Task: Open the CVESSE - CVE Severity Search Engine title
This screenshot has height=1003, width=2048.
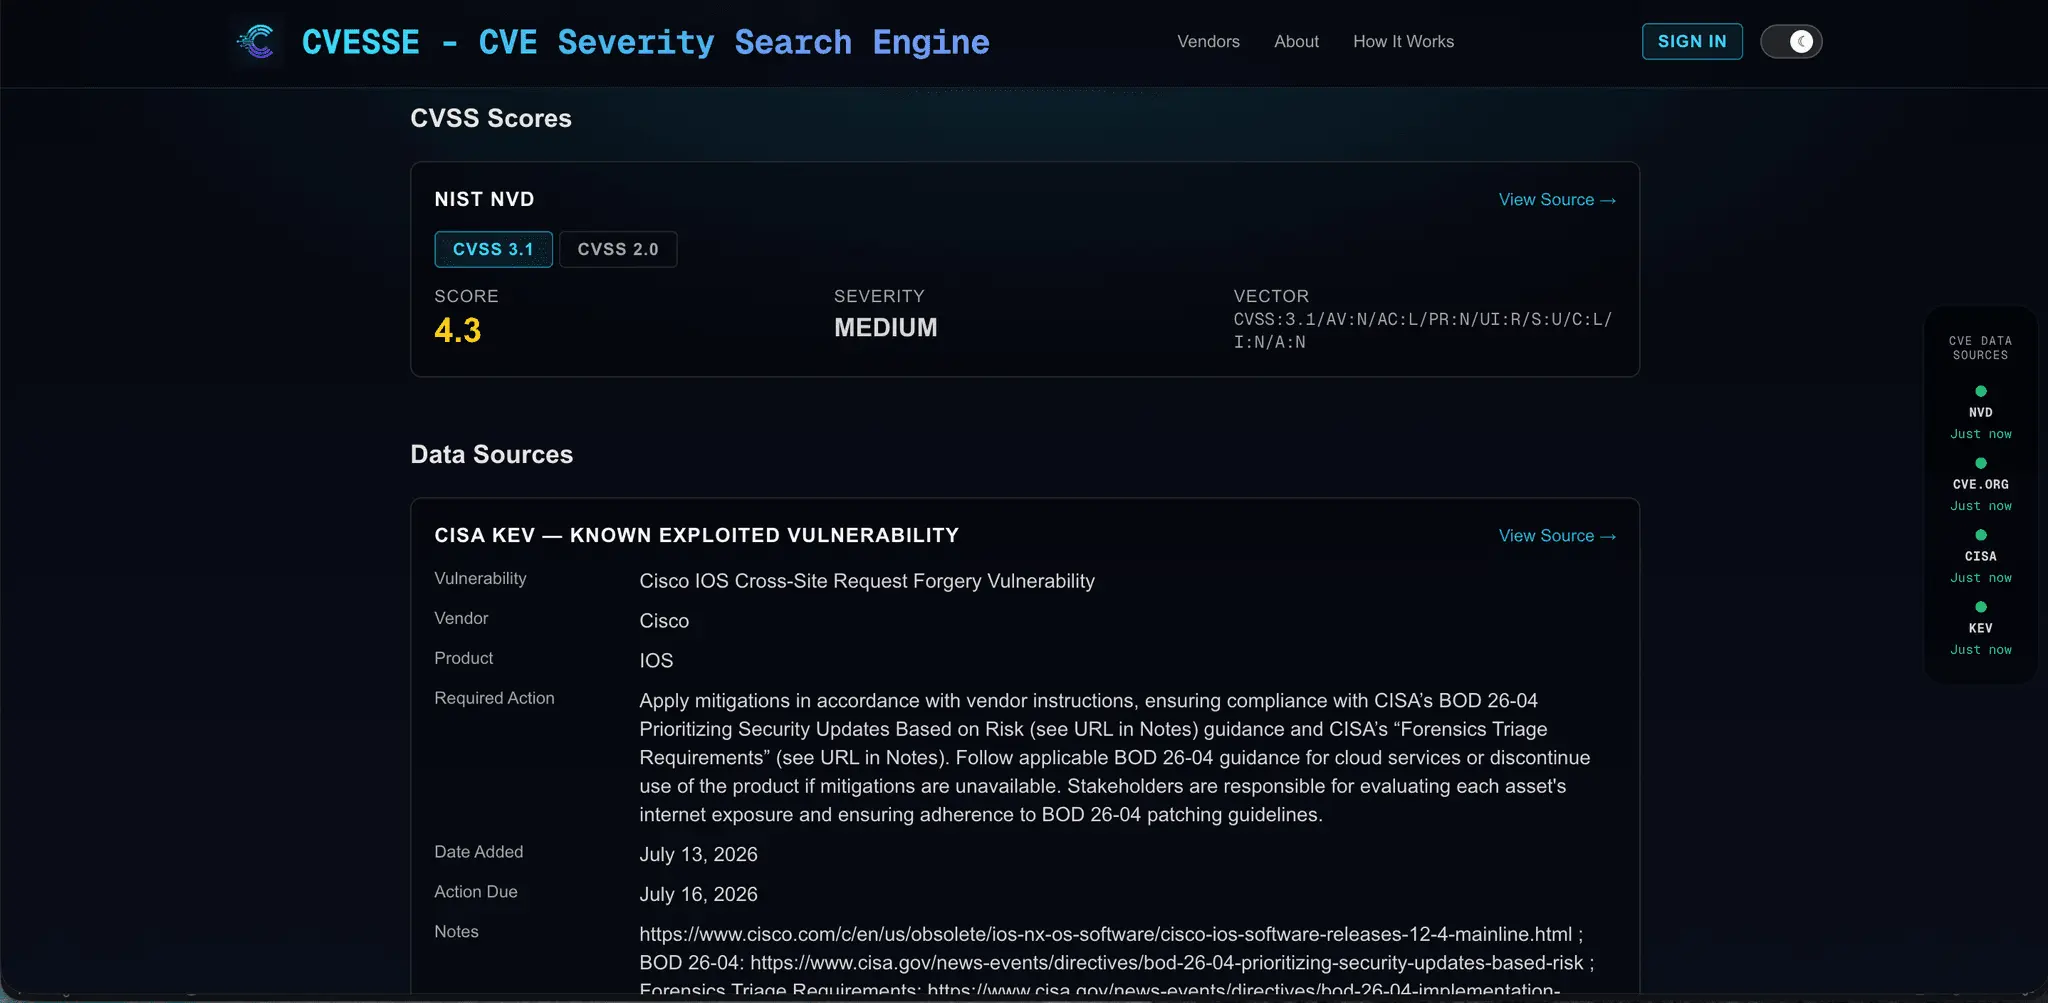Action: 645,42
